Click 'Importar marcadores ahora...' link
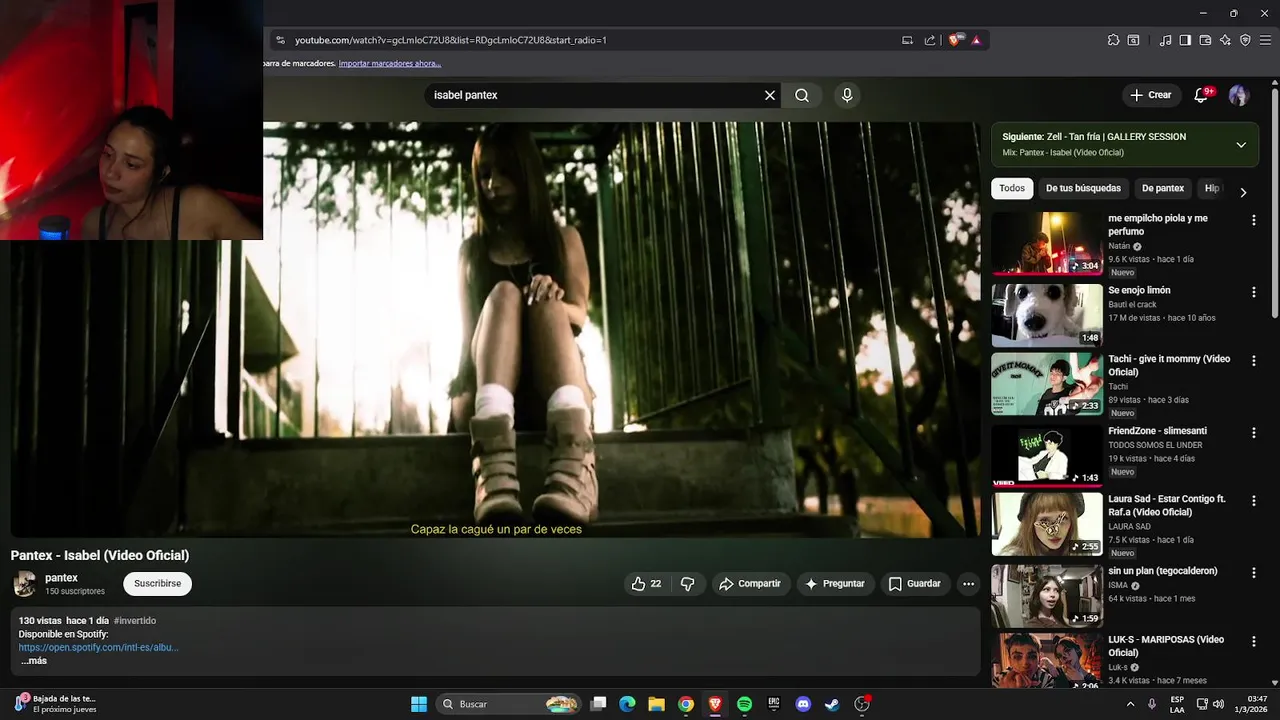 [390, 63]
